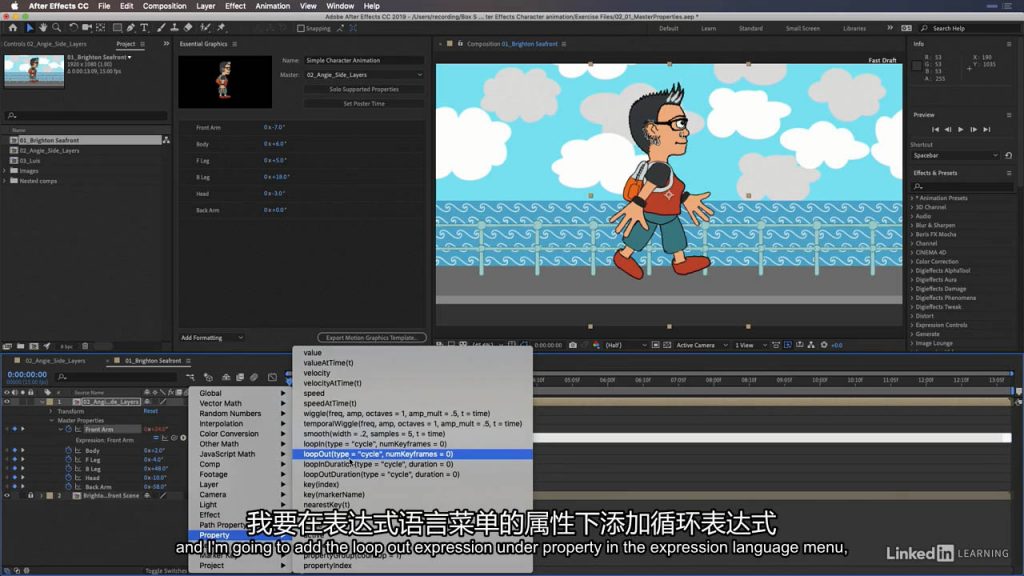Click the motion blur timeline switch icon
This screenshot has height=576, width=1024.
click(x=254, y=377)
